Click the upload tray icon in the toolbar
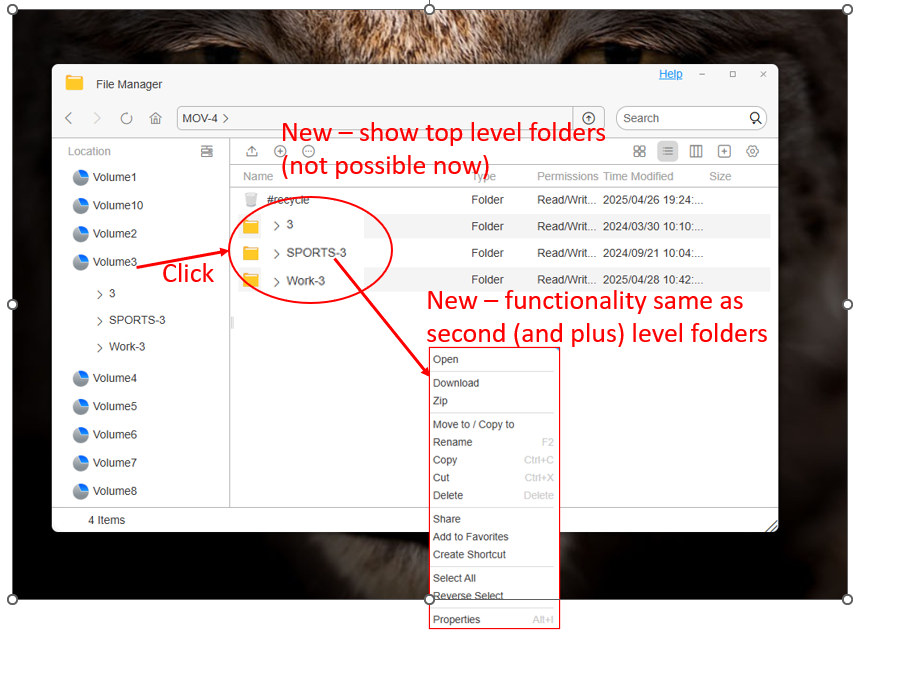Screen dimensions: 911x689 pyautogui.click(x=252, y=152)
